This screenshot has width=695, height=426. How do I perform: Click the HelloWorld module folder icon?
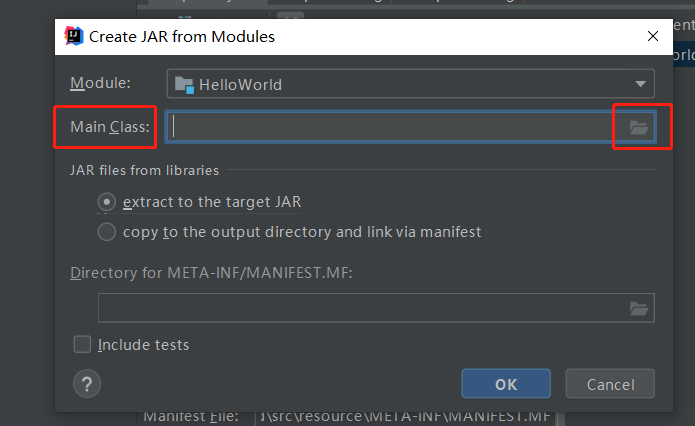tap(184, 84)
